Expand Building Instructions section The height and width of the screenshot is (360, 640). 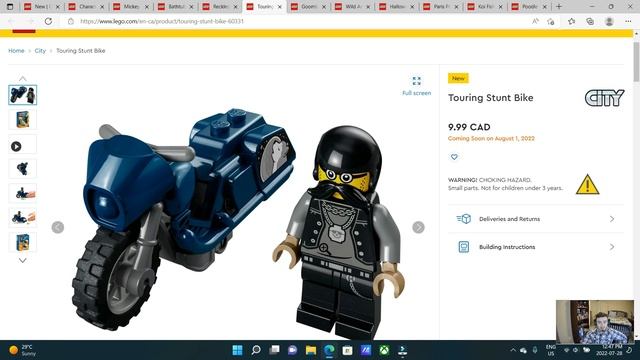(x=536, y=247)
